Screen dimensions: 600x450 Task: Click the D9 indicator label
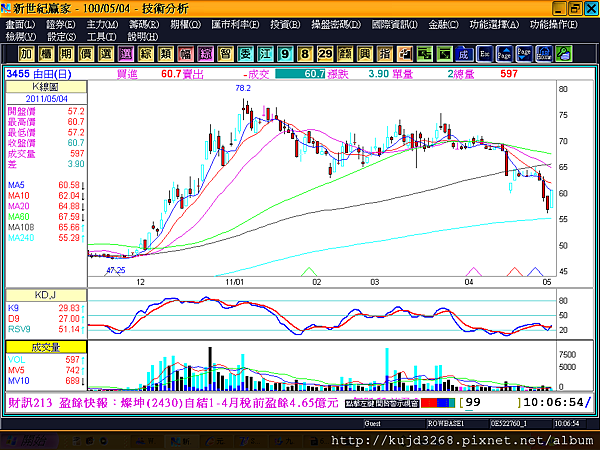pyautogui.click(x=13, y=319)
